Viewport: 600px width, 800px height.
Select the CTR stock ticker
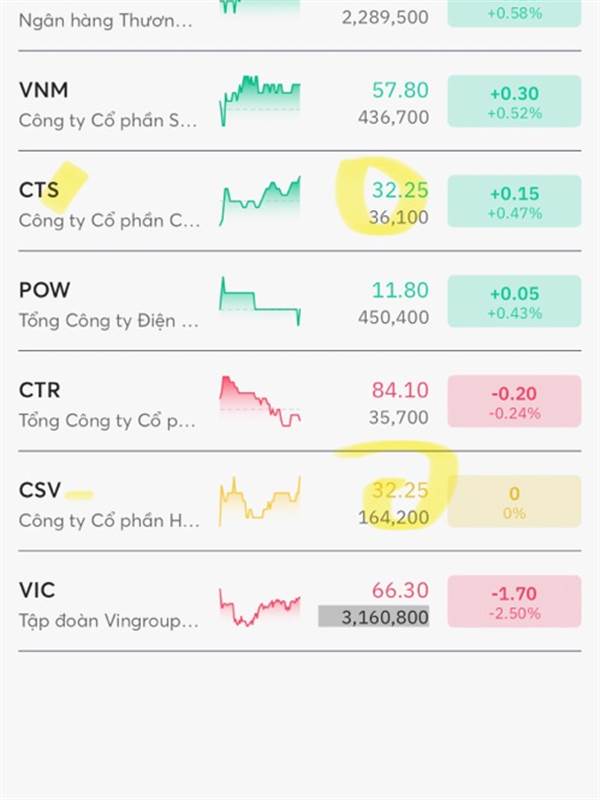39,390
